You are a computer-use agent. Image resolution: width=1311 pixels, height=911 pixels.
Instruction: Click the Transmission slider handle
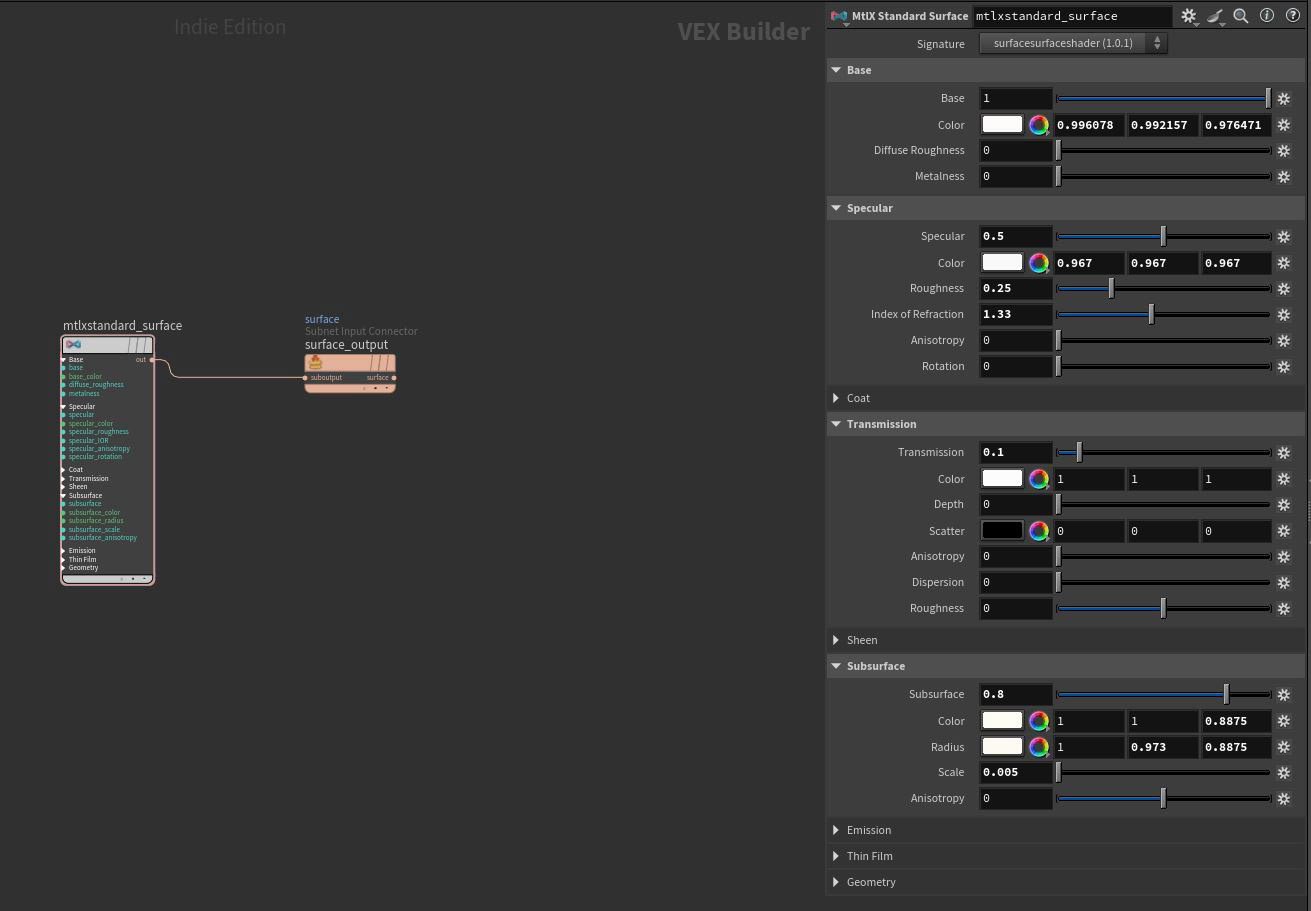[1079, 453]
